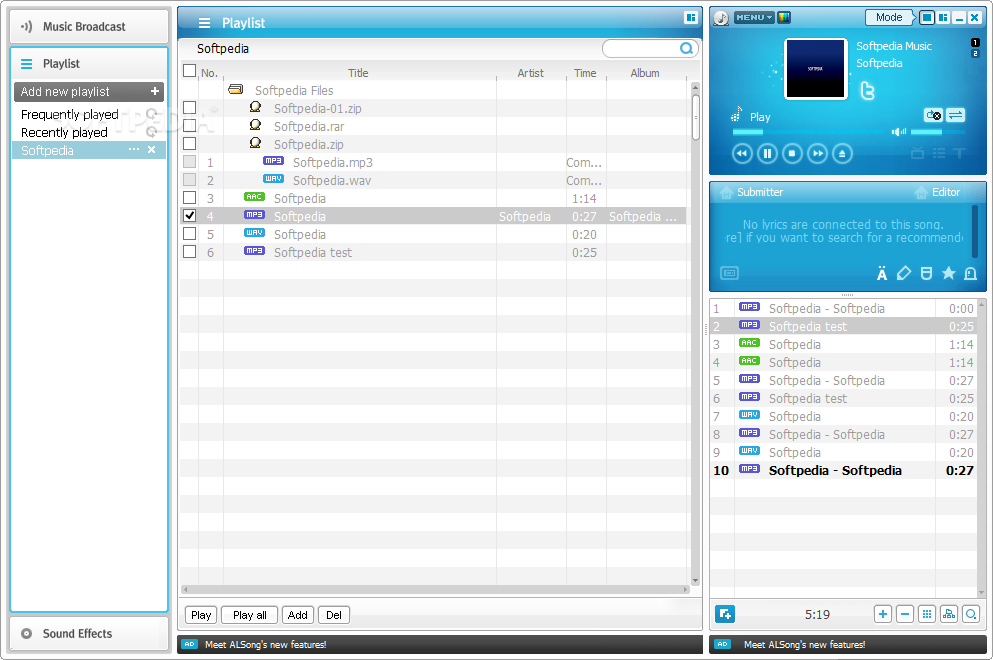Collapse the Softpedia Files folder
993x660 pixels.
236,89
